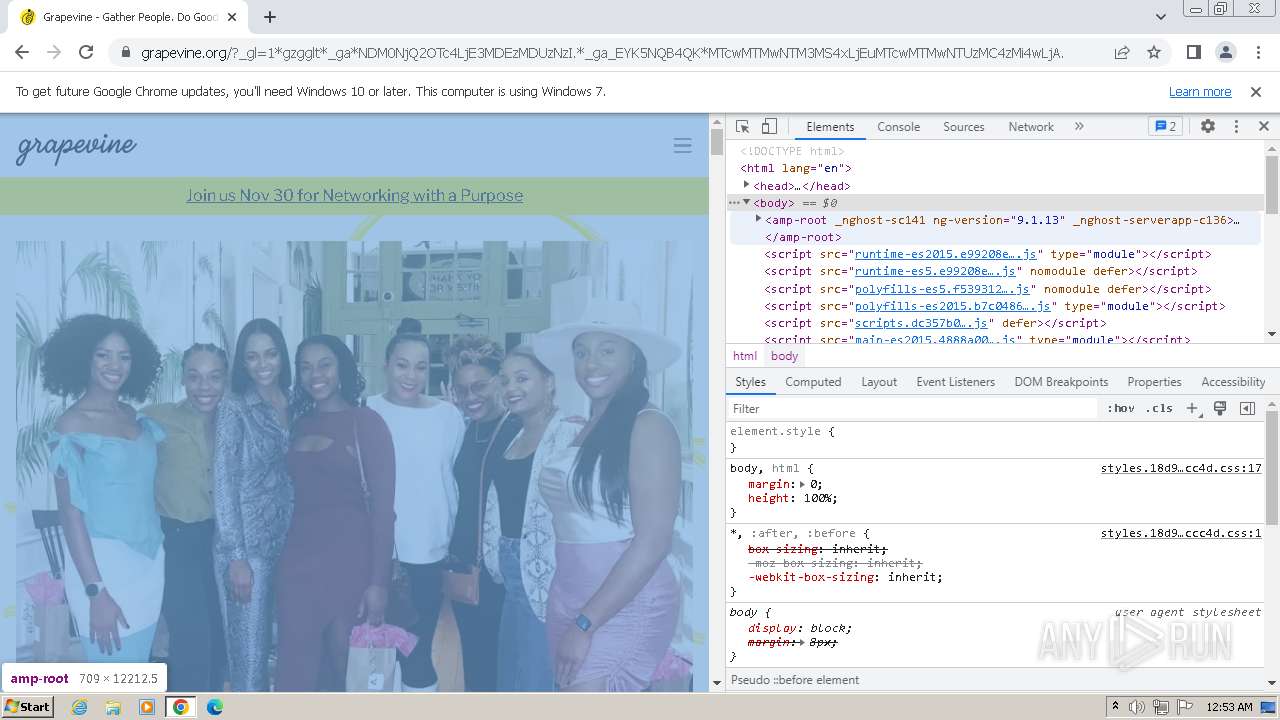Image resolution: width=1280 pixels, height=720 pixels.
Task: Open Chrome side panel icon
Action: (1193, 52)
